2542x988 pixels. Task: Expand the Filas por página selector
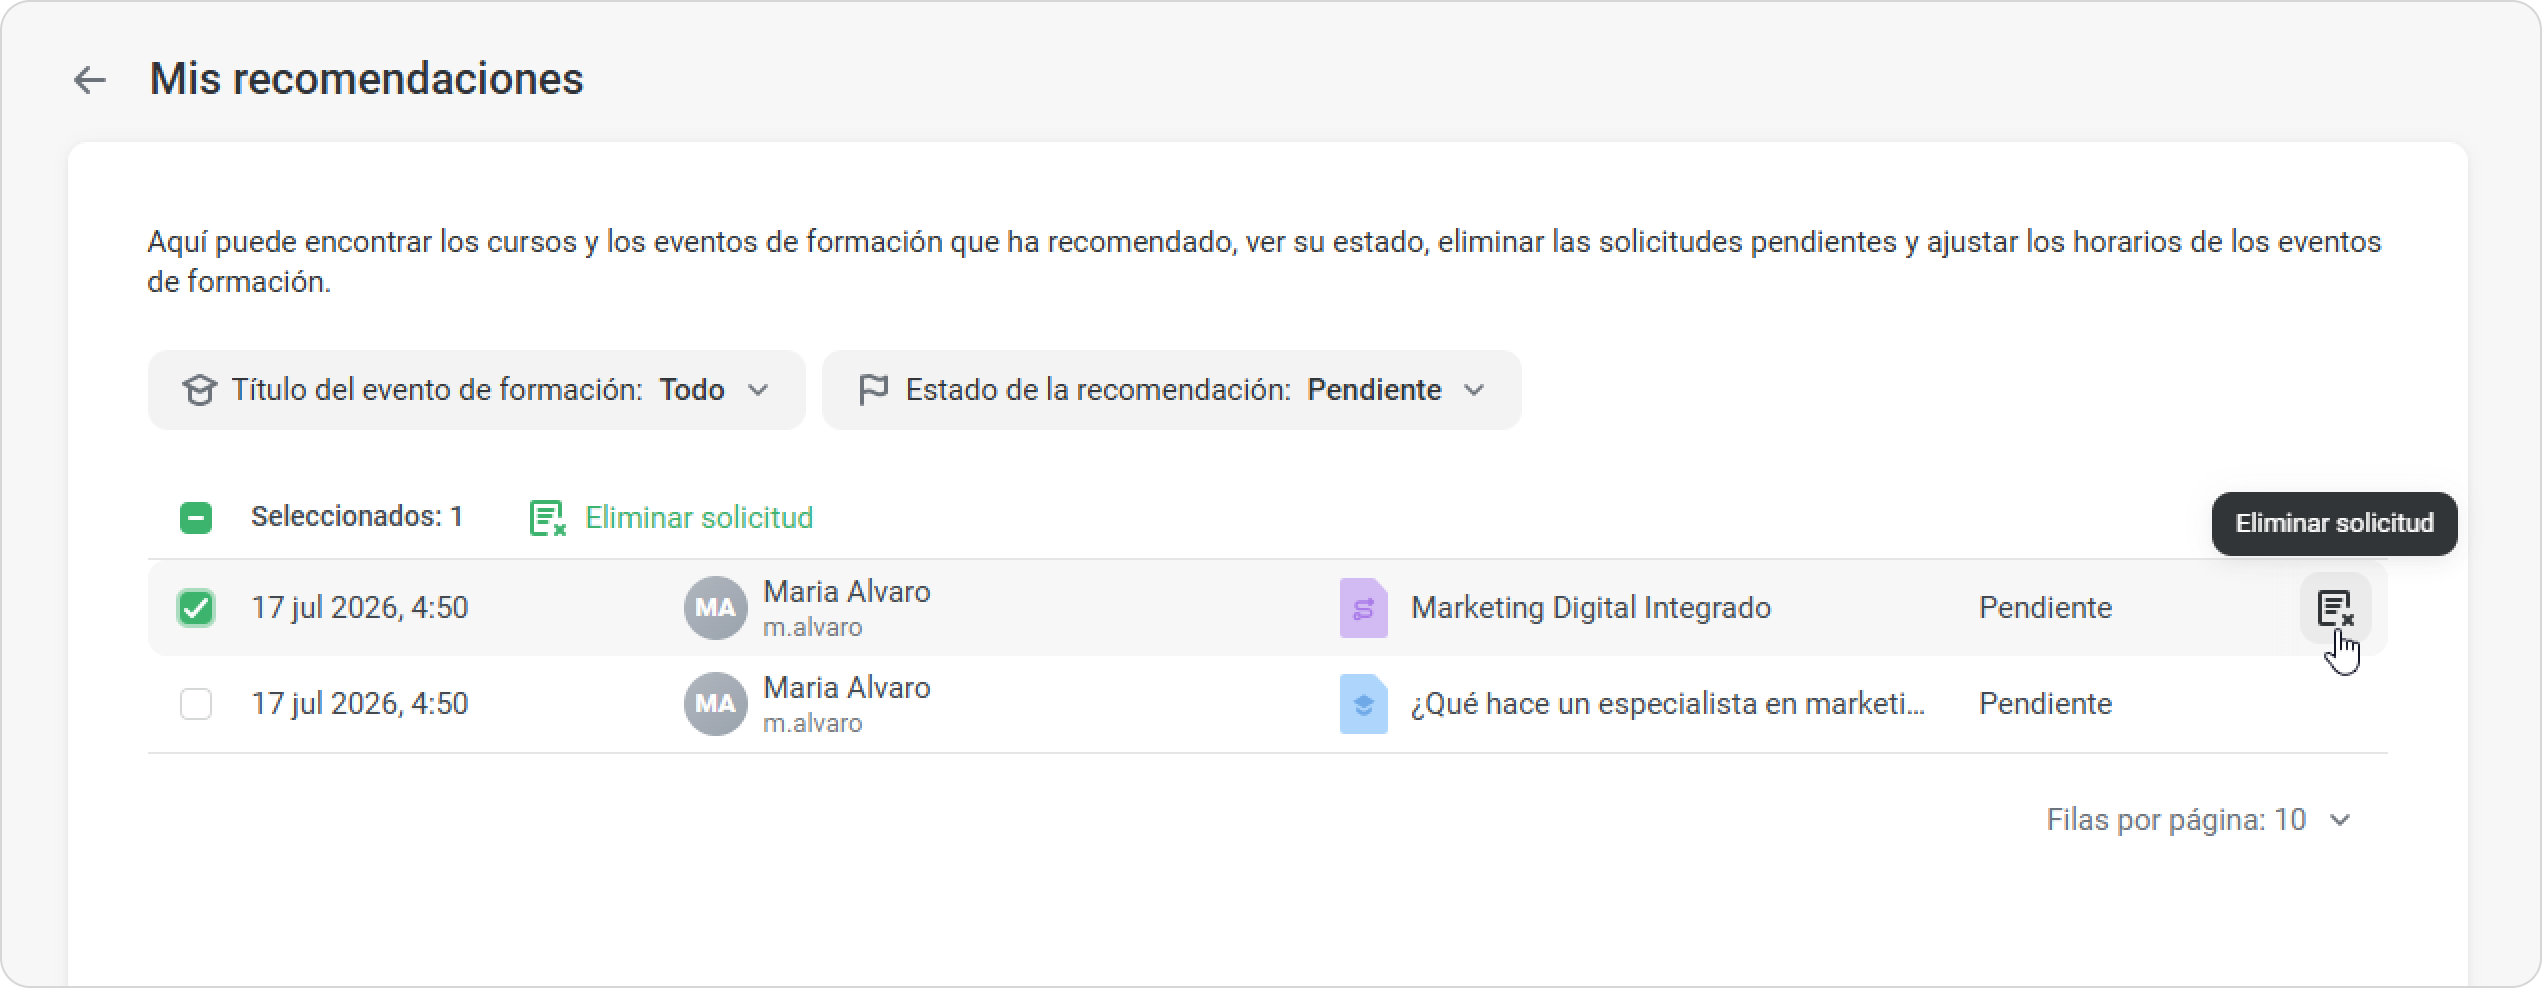[x=2198, y=820]
